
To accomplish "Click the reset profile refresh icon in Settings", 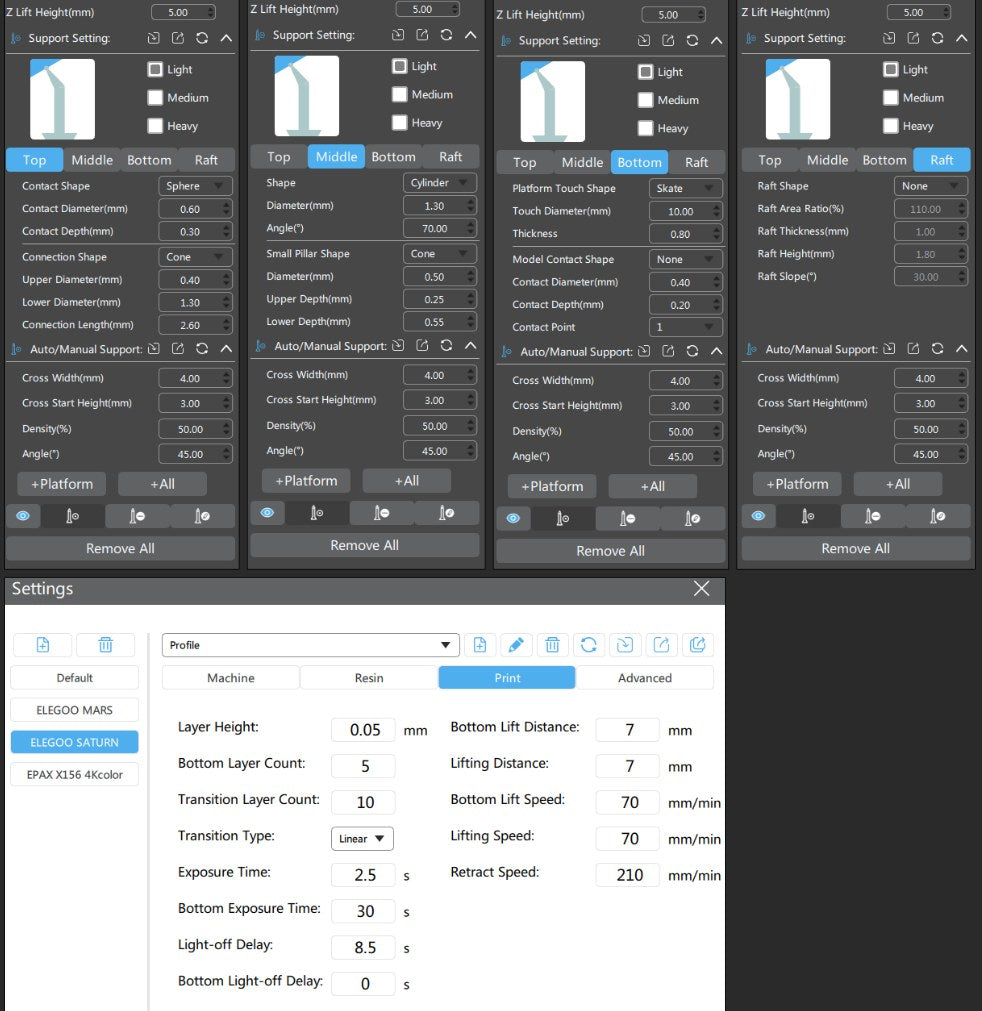I will pyautogui.click(x=589, y=645).
